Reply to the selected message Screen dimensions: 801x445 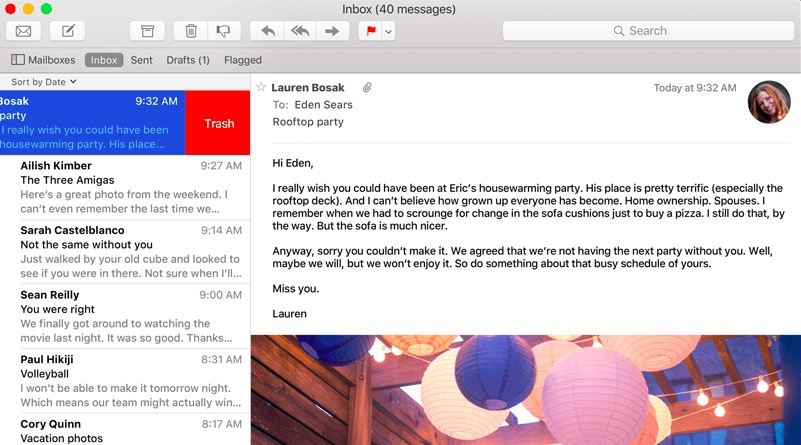pos(267,31)
